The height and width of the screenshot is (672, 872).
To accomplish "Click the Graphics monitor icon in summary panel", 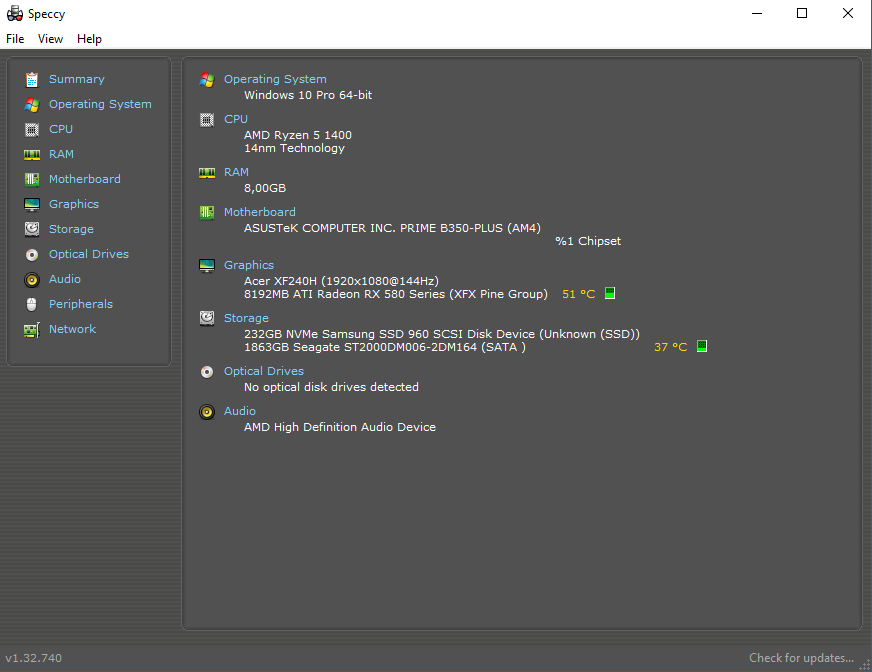I will (207, 265).
